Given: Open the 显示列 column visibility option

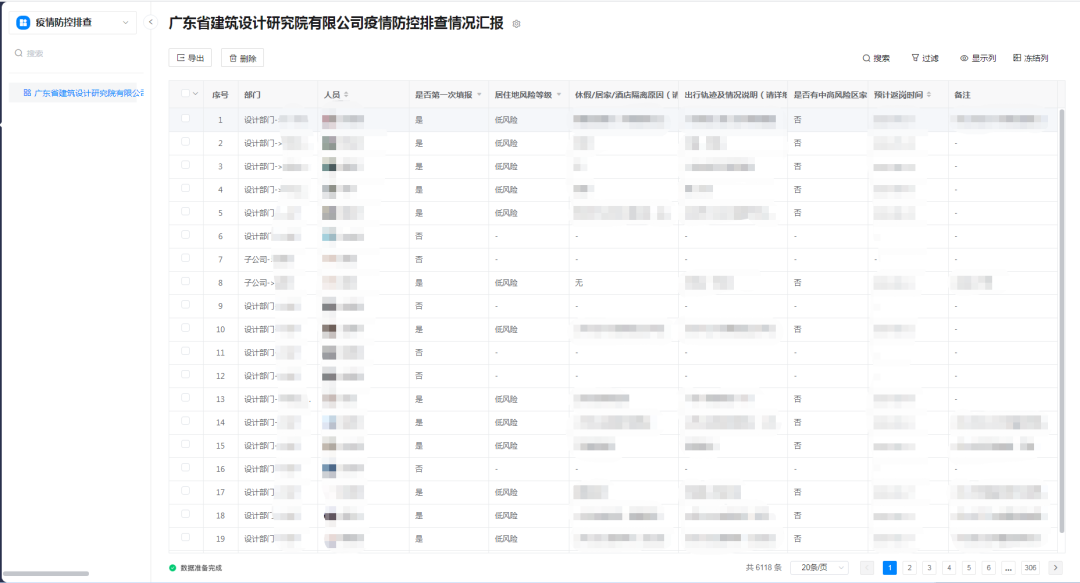Looking at the screenshot, I should click(x=978, y=58).
